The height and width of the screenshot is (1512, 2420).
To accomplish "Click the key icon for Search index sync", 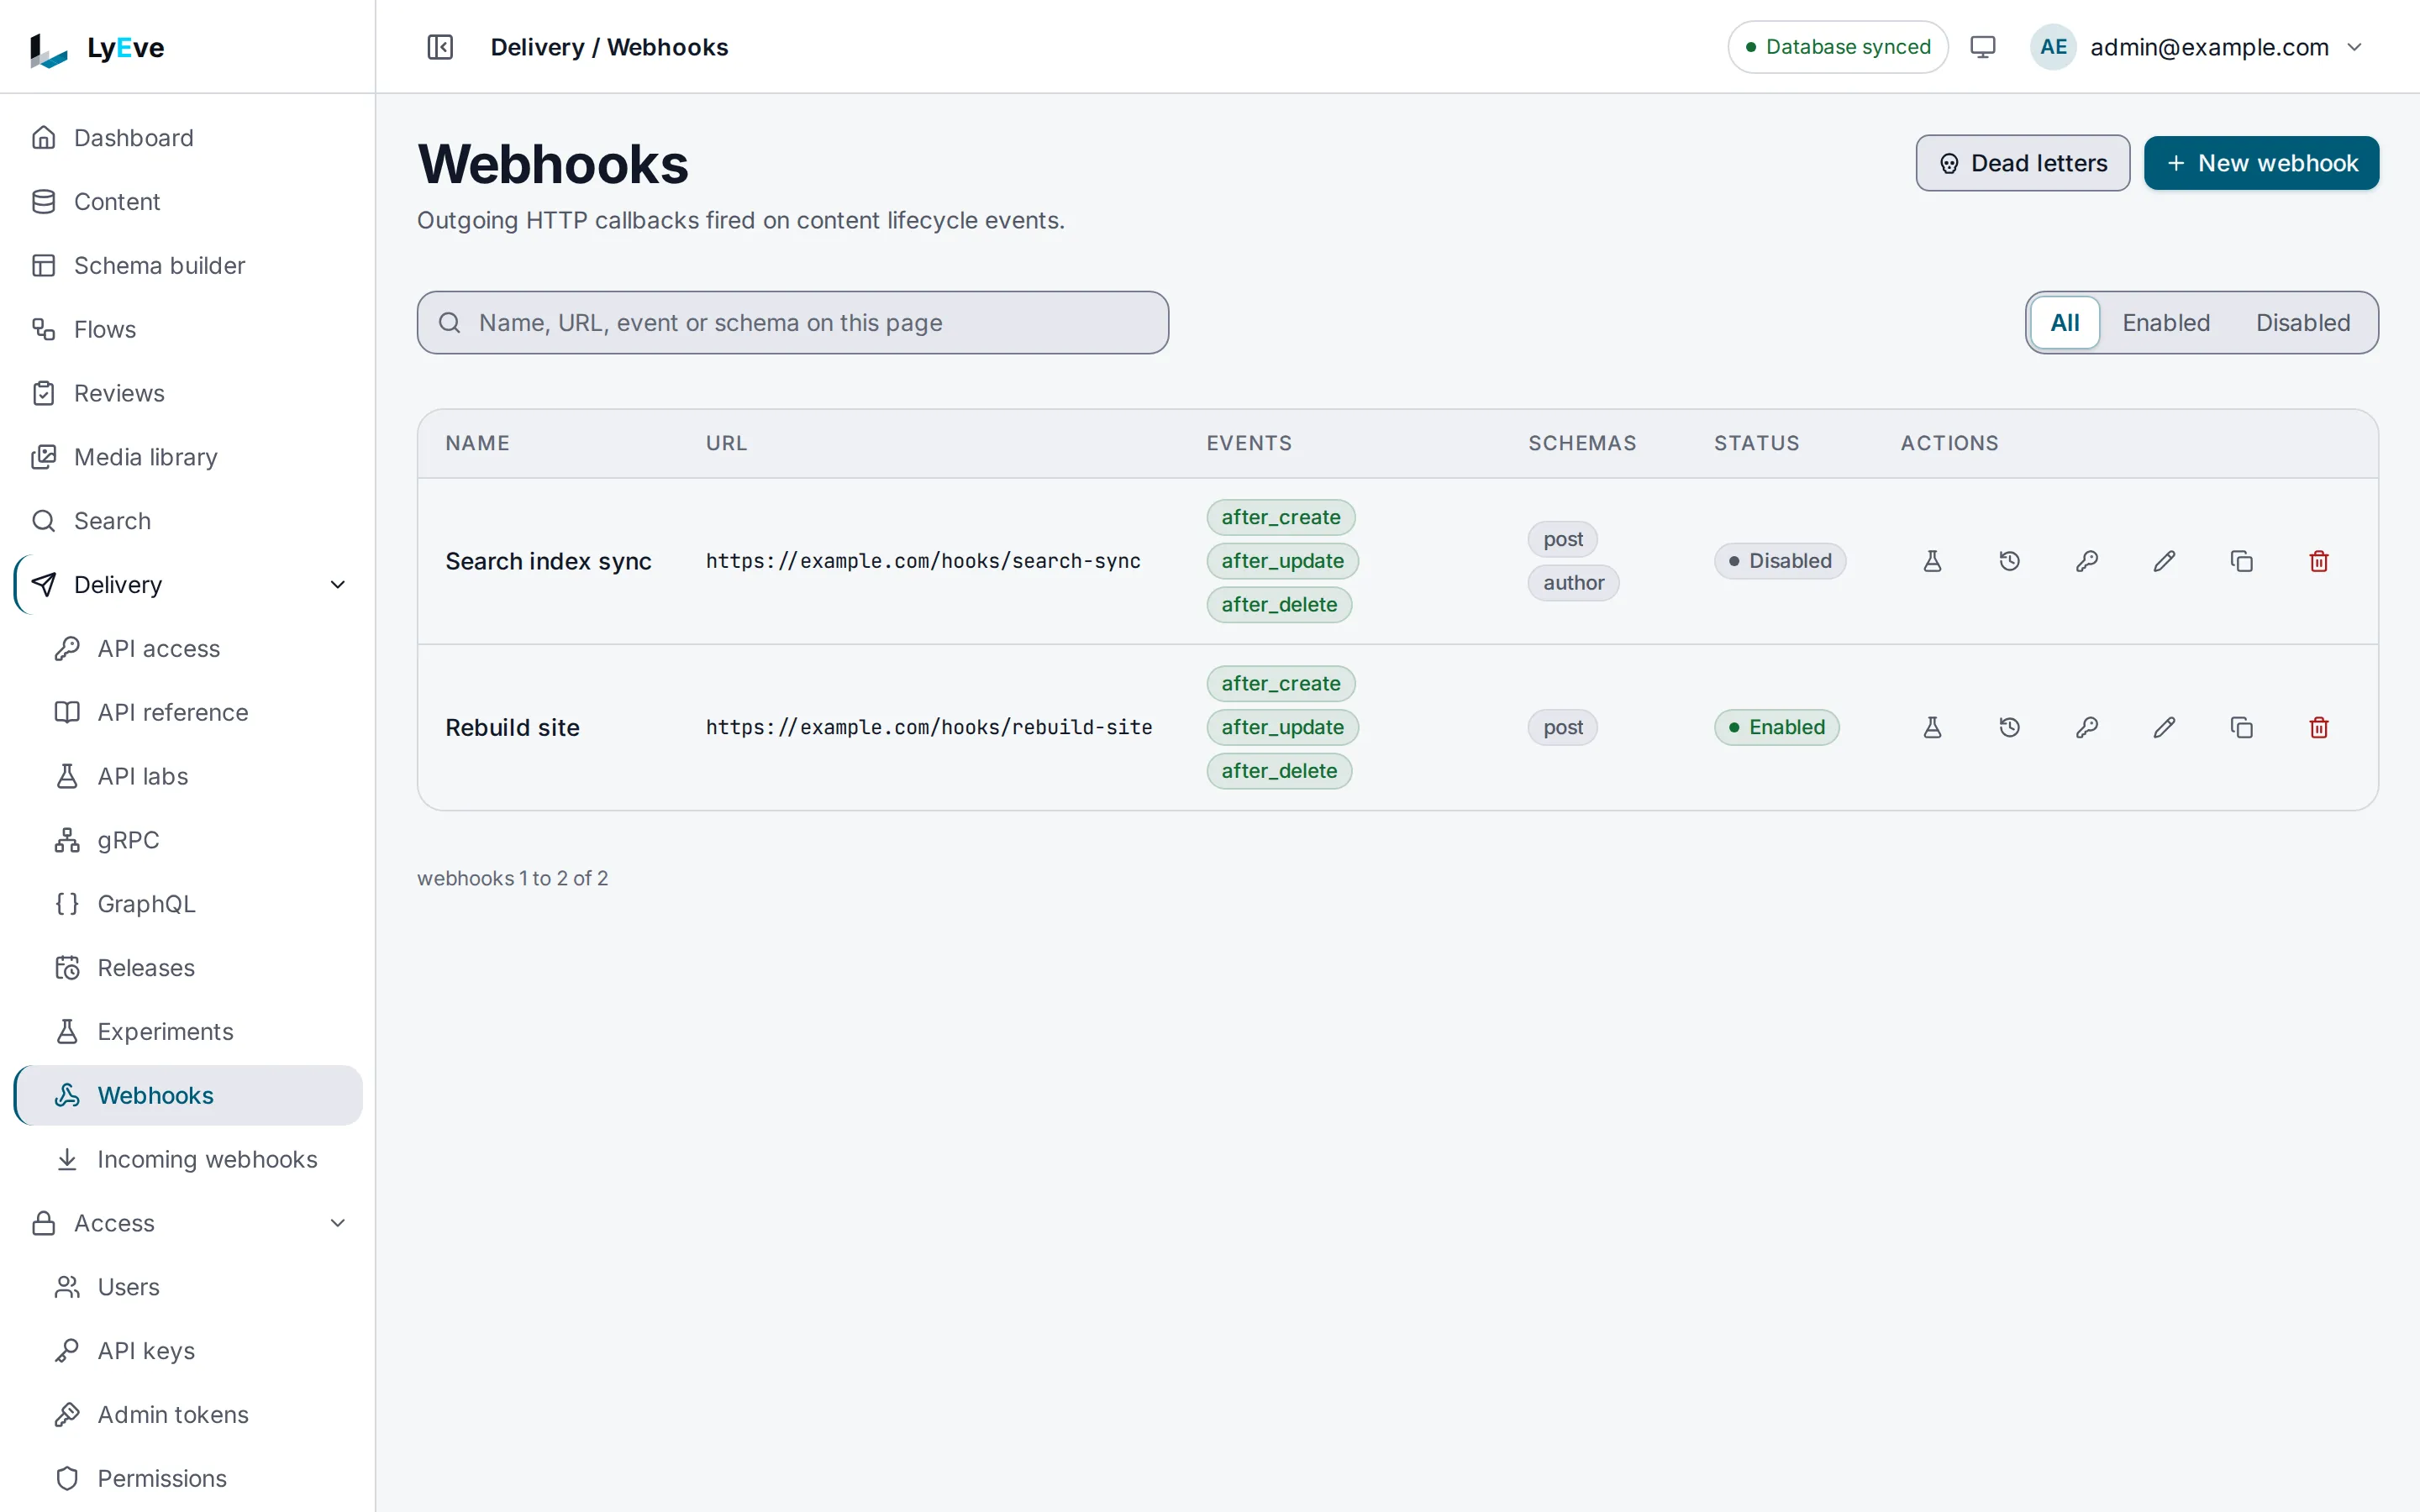I will point(2087,561).
